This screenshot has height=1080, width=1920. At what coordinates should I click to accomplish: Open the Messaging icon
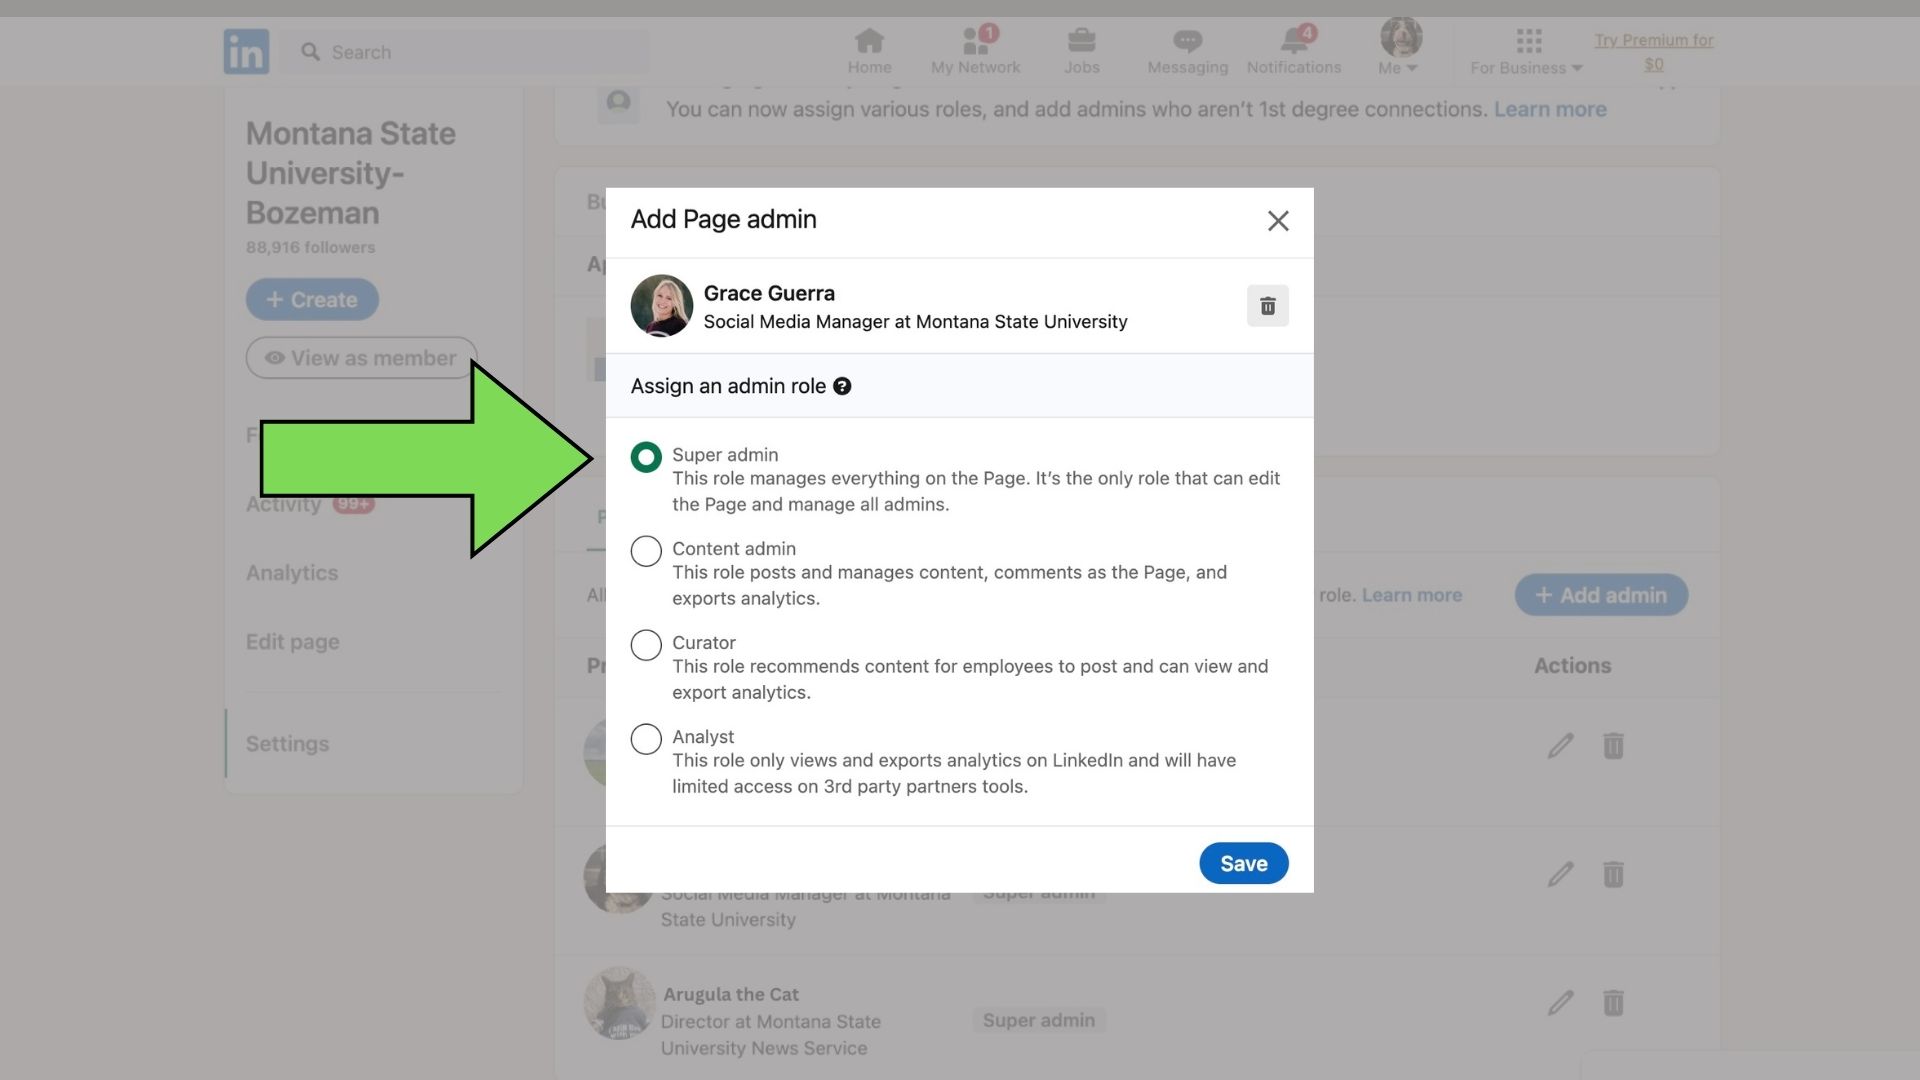click(1187, 51)
